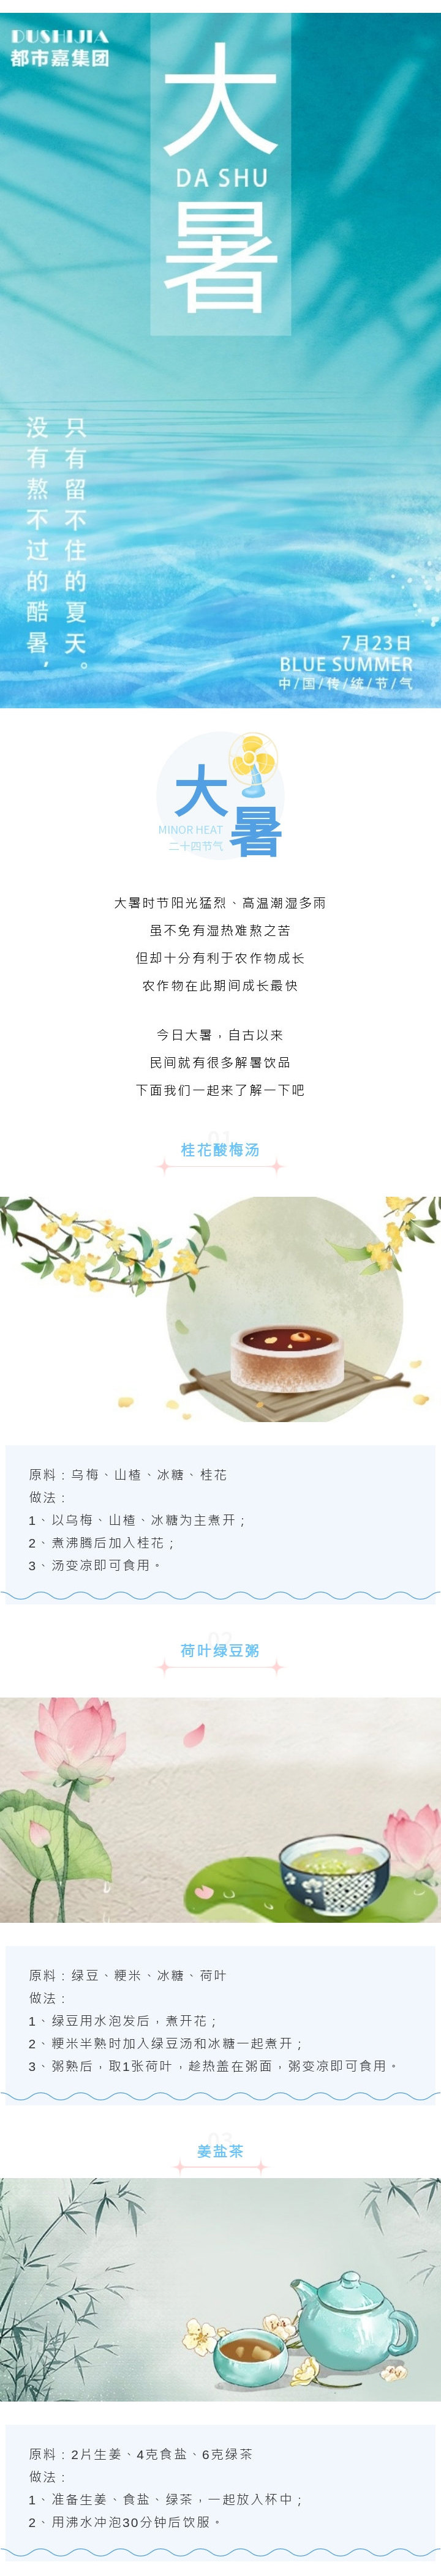
Task: Click the 中/国/传/统/节/气 caption
Action: click(x=346, y=684)
